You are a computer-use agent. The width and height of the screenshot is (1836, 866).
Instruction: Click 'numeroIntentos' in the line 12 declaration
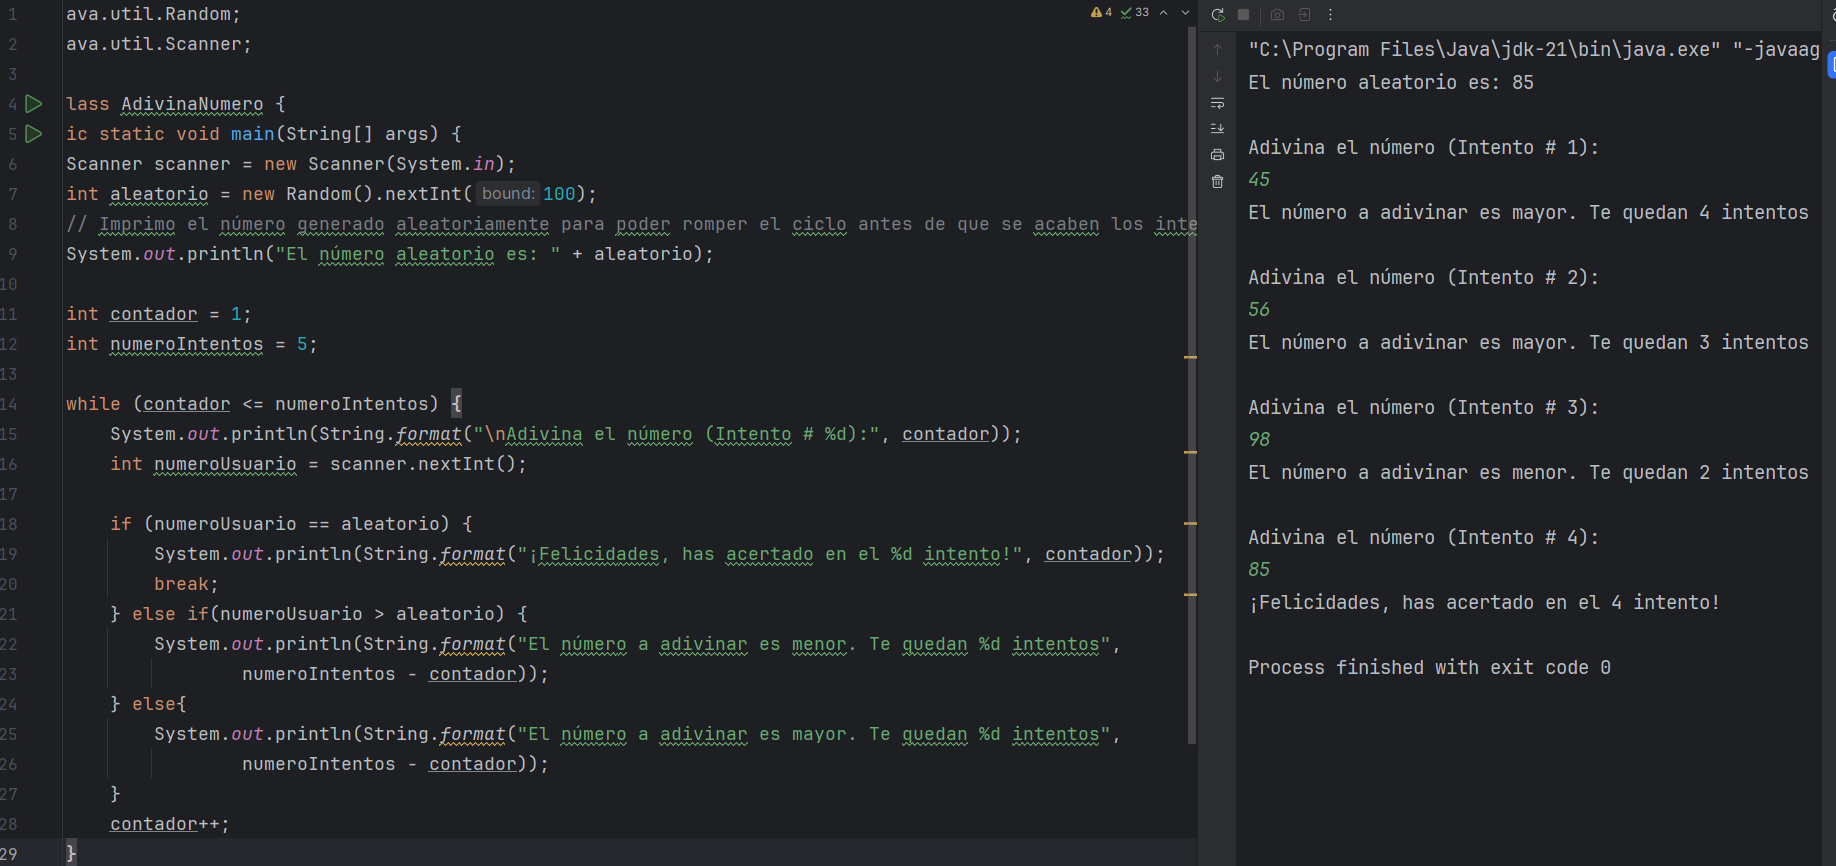tap(187, 344)
